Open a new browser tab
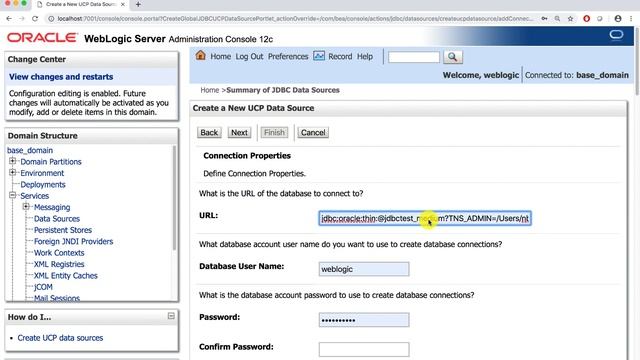 pos(138,4)
